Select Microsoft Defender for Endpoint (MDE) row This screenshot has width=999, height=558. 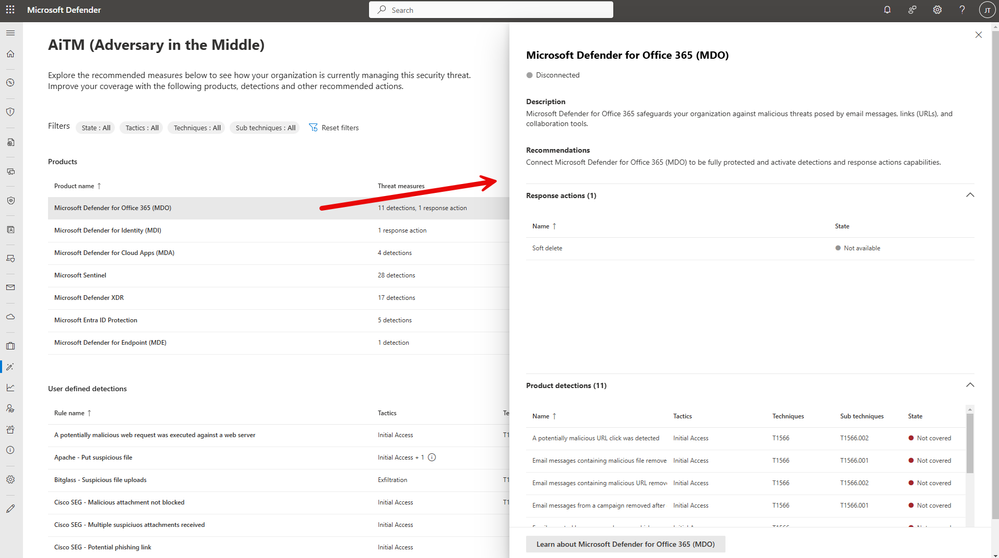point(278,343)
